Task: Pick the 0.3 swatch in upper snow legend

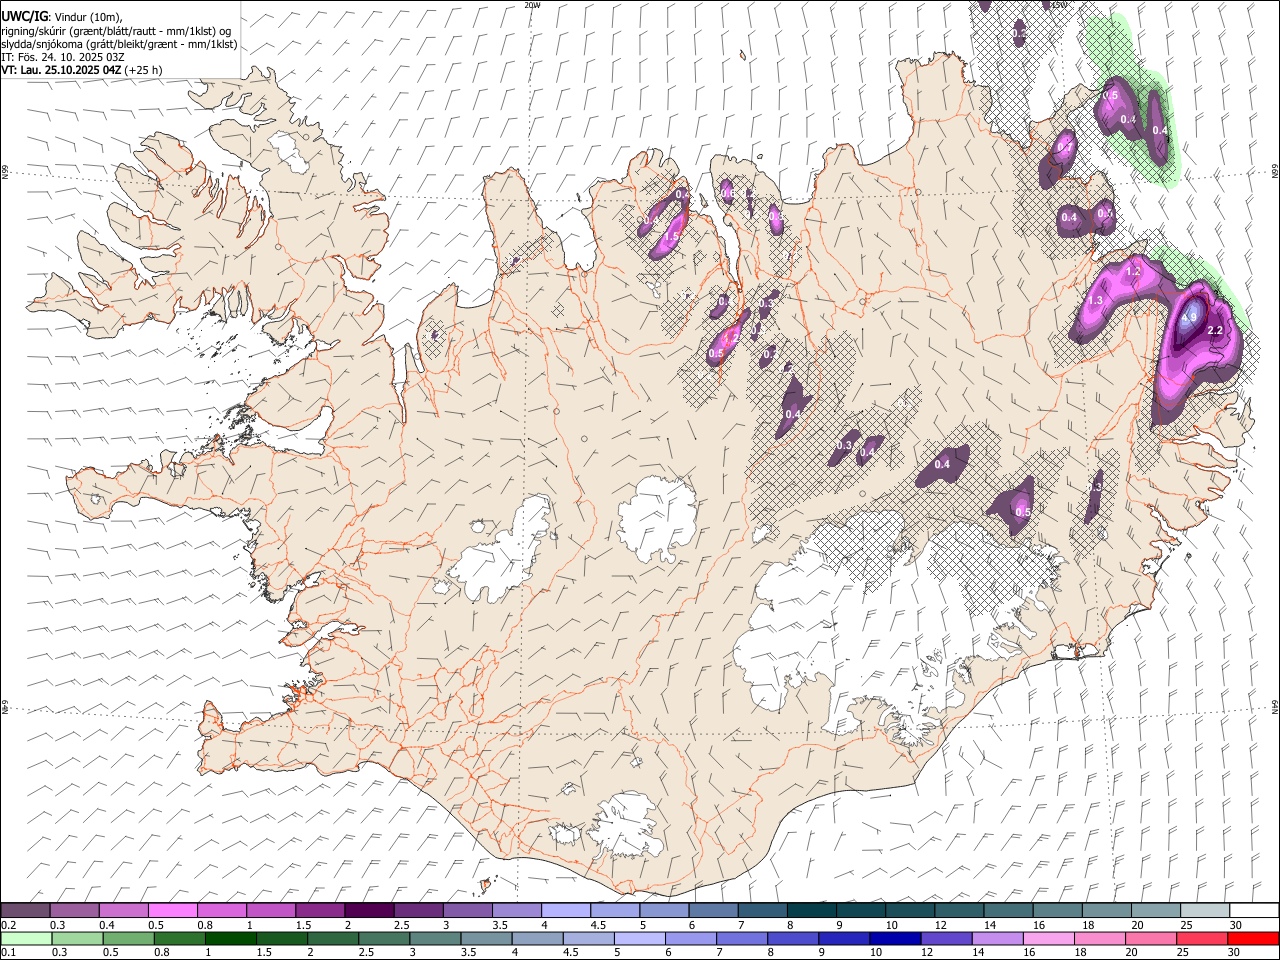Action: [75, 910]
